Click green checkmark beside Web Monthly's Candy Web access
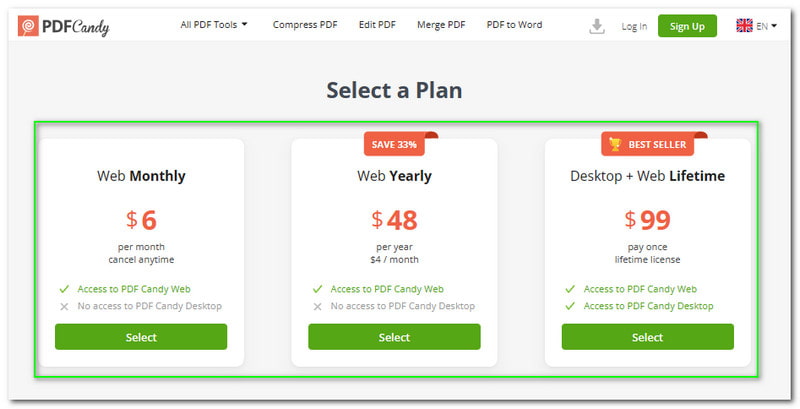The width and height of the screenshot is (800, 409). [64, 289]
